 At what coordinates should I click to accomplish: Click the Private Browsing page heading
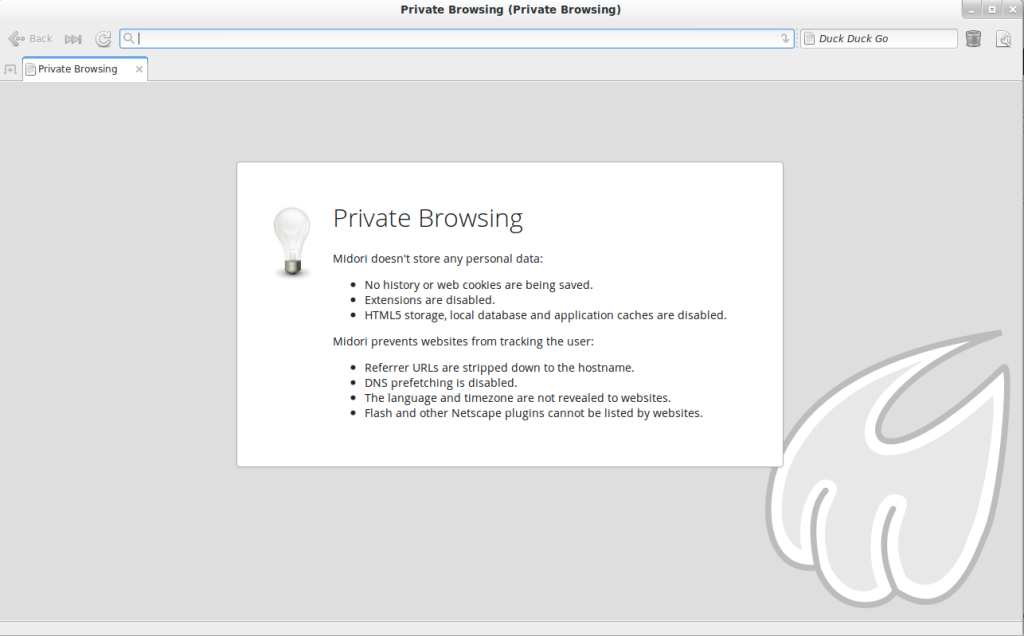click(x=428, y=219)
